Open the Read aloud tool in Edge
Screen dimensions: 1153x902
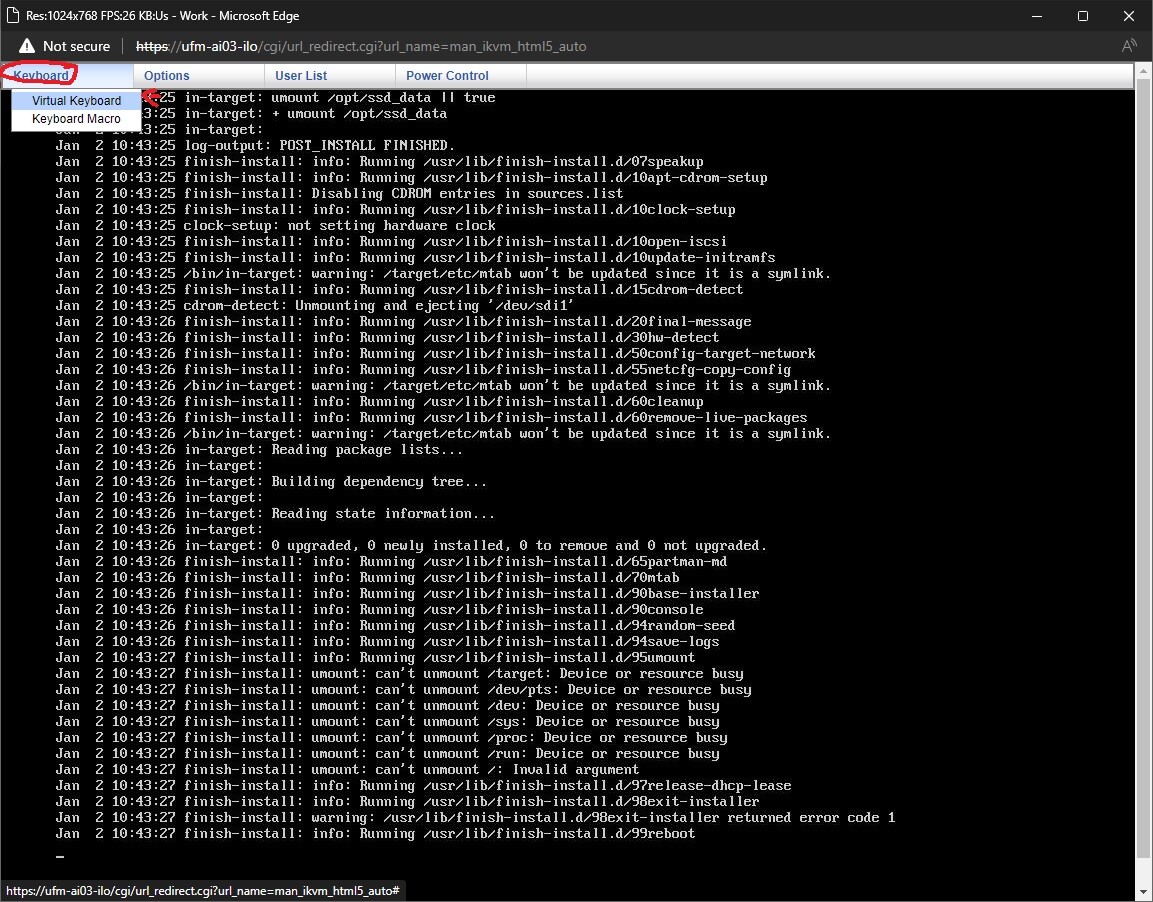[x=1129, y=45]
